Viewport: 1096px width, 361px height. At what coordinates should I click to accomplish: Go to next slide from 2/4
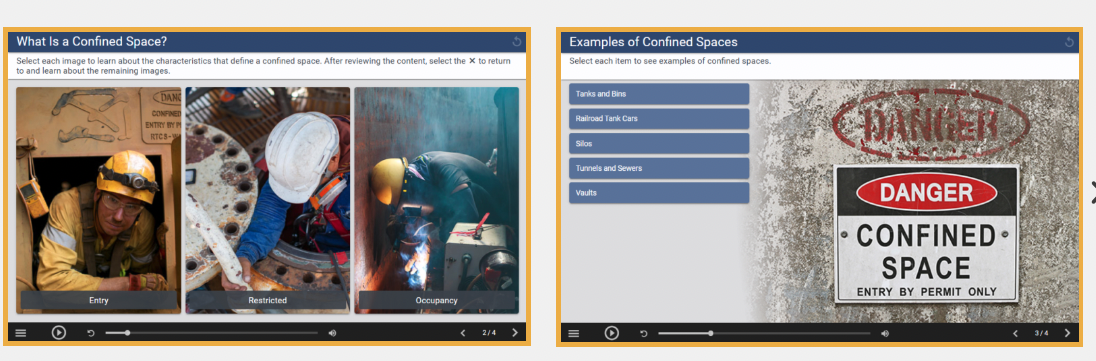tap(515, 333)
